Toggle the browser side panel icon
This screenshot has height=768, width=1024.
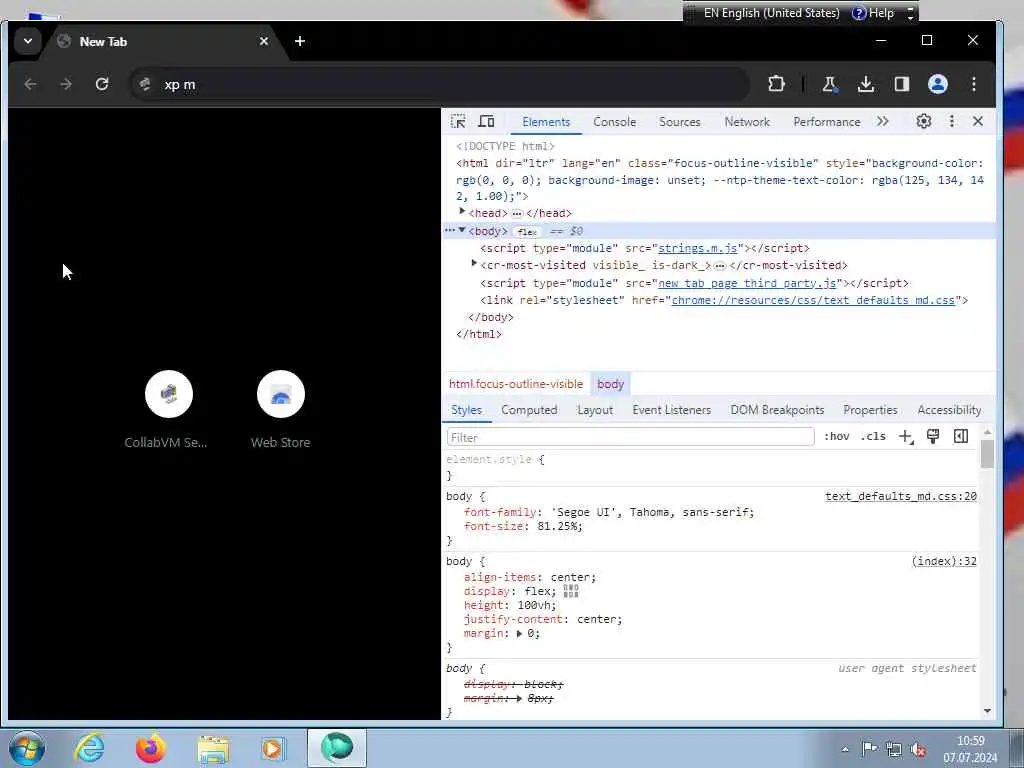click(x=902, y=84)
